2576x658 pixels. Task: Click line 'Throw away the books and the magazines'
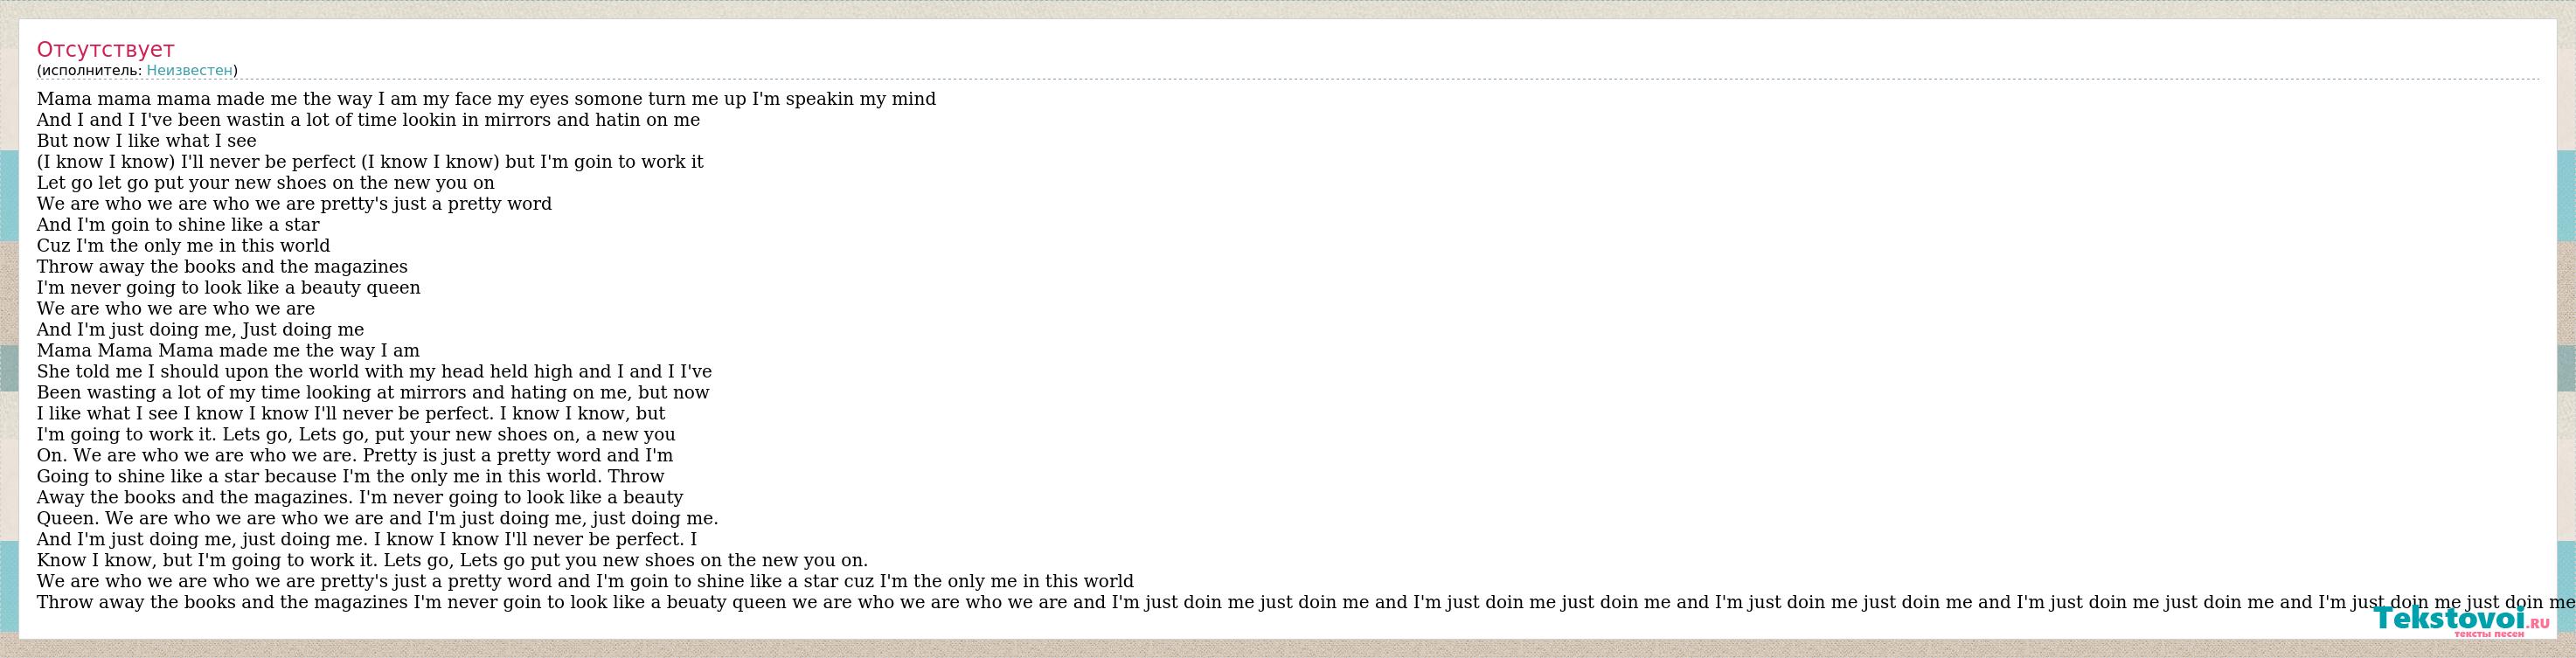(222, 267)
